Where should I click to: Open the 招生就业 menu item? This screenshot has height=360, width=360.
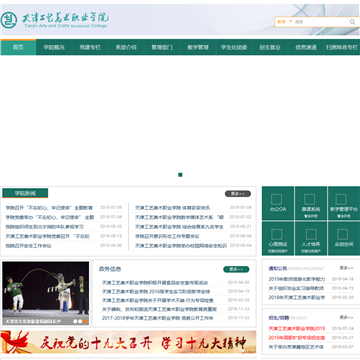pos(270,47)
